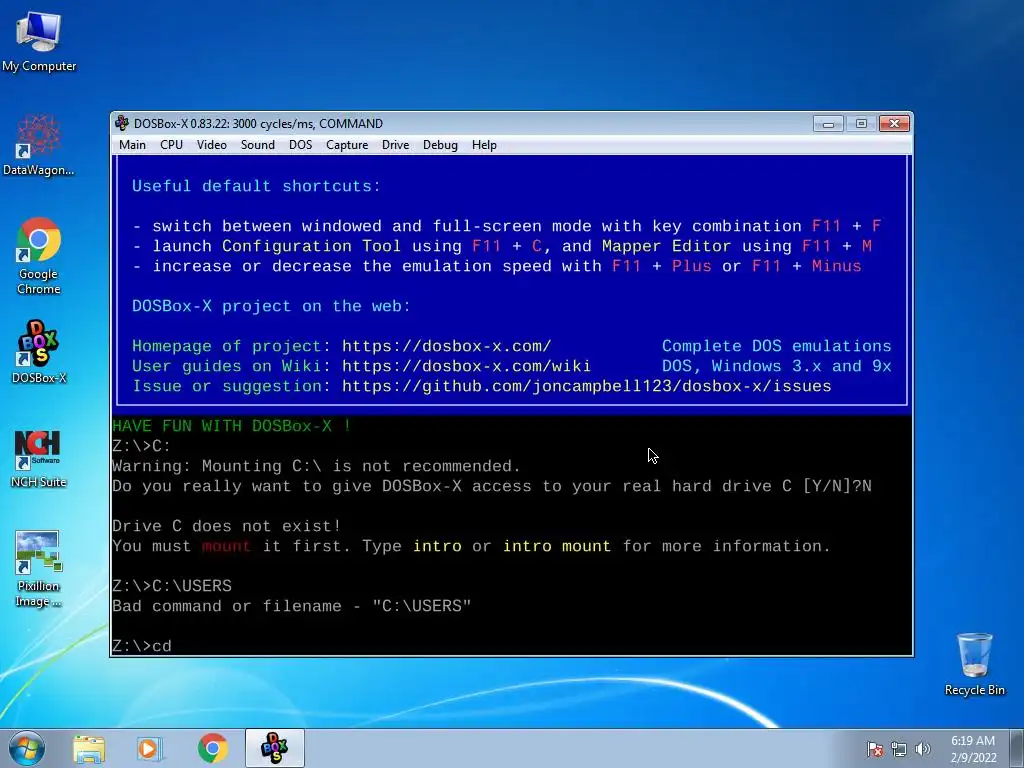Open the Drive menu
Image resolution: width=1024 pixels, height=768 pixels.
(395, 145)
